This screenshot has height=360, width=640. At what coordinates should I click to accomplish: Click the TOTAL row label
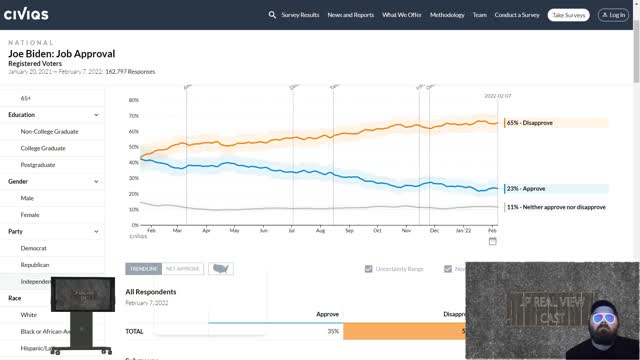134,331
